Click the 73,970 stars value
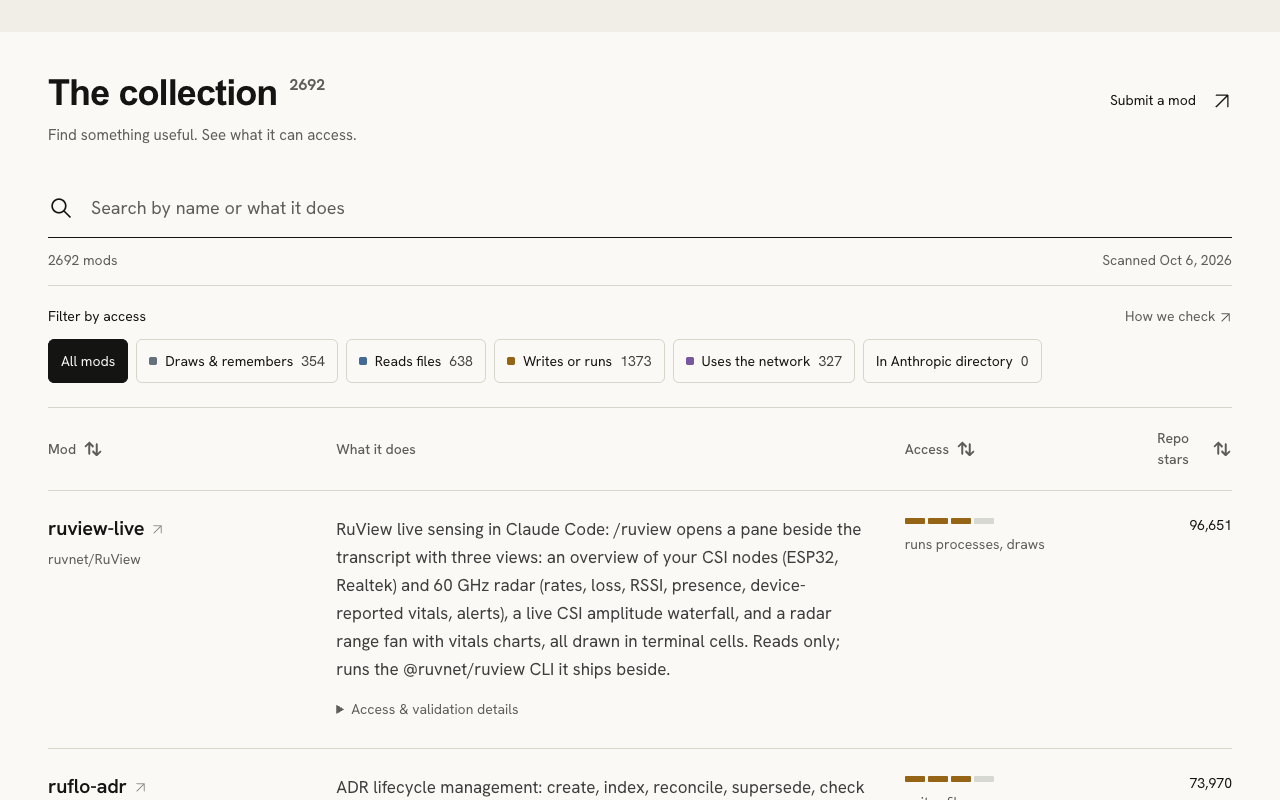 click(1210, 783)
